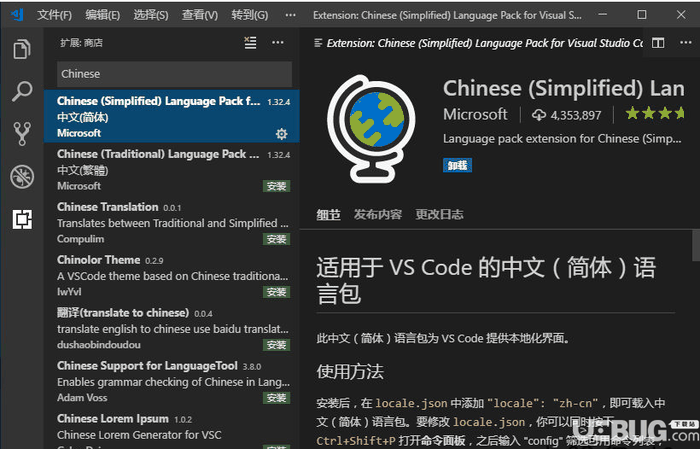Click the download count 4,353,897
The image size is (700, 449).
coord(576,115)
